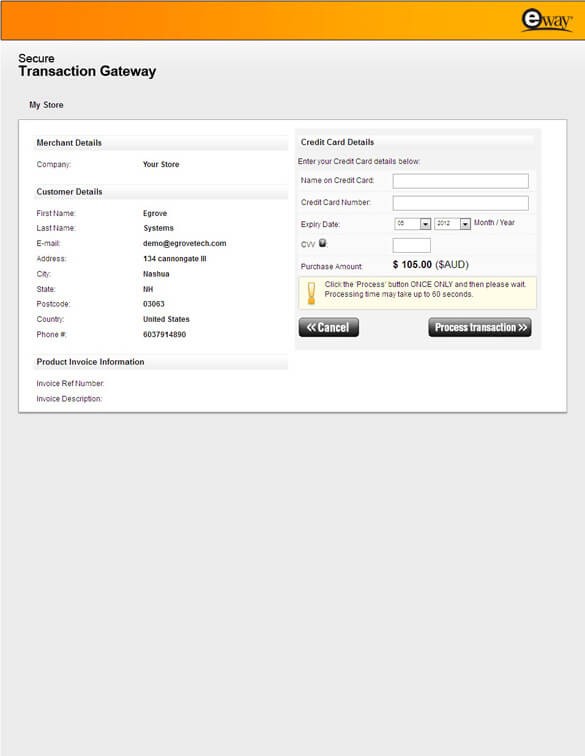Click the eWAY logo in header
Screen dimensions: 585x756
tap(547, 20)
